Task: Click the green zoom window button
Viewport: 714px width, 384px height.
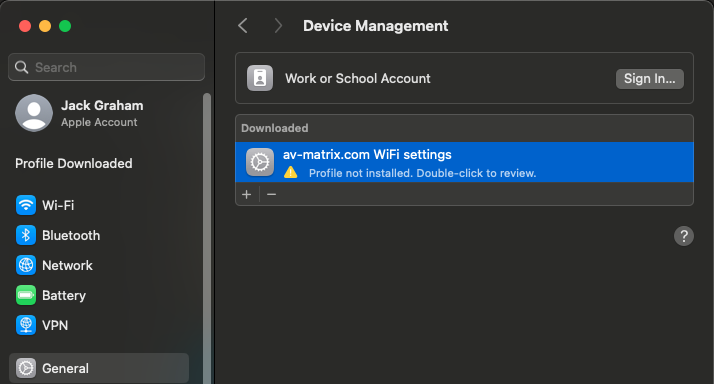Action: 65,26
